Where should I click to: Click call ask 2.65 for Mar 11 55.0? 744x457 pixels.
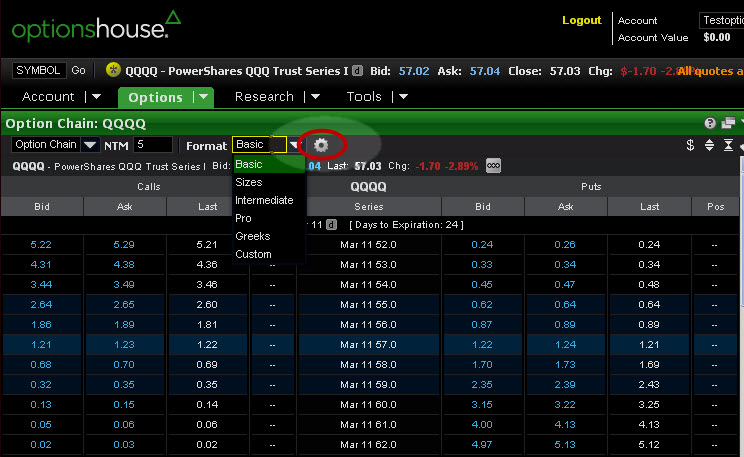tap(124, 305)
